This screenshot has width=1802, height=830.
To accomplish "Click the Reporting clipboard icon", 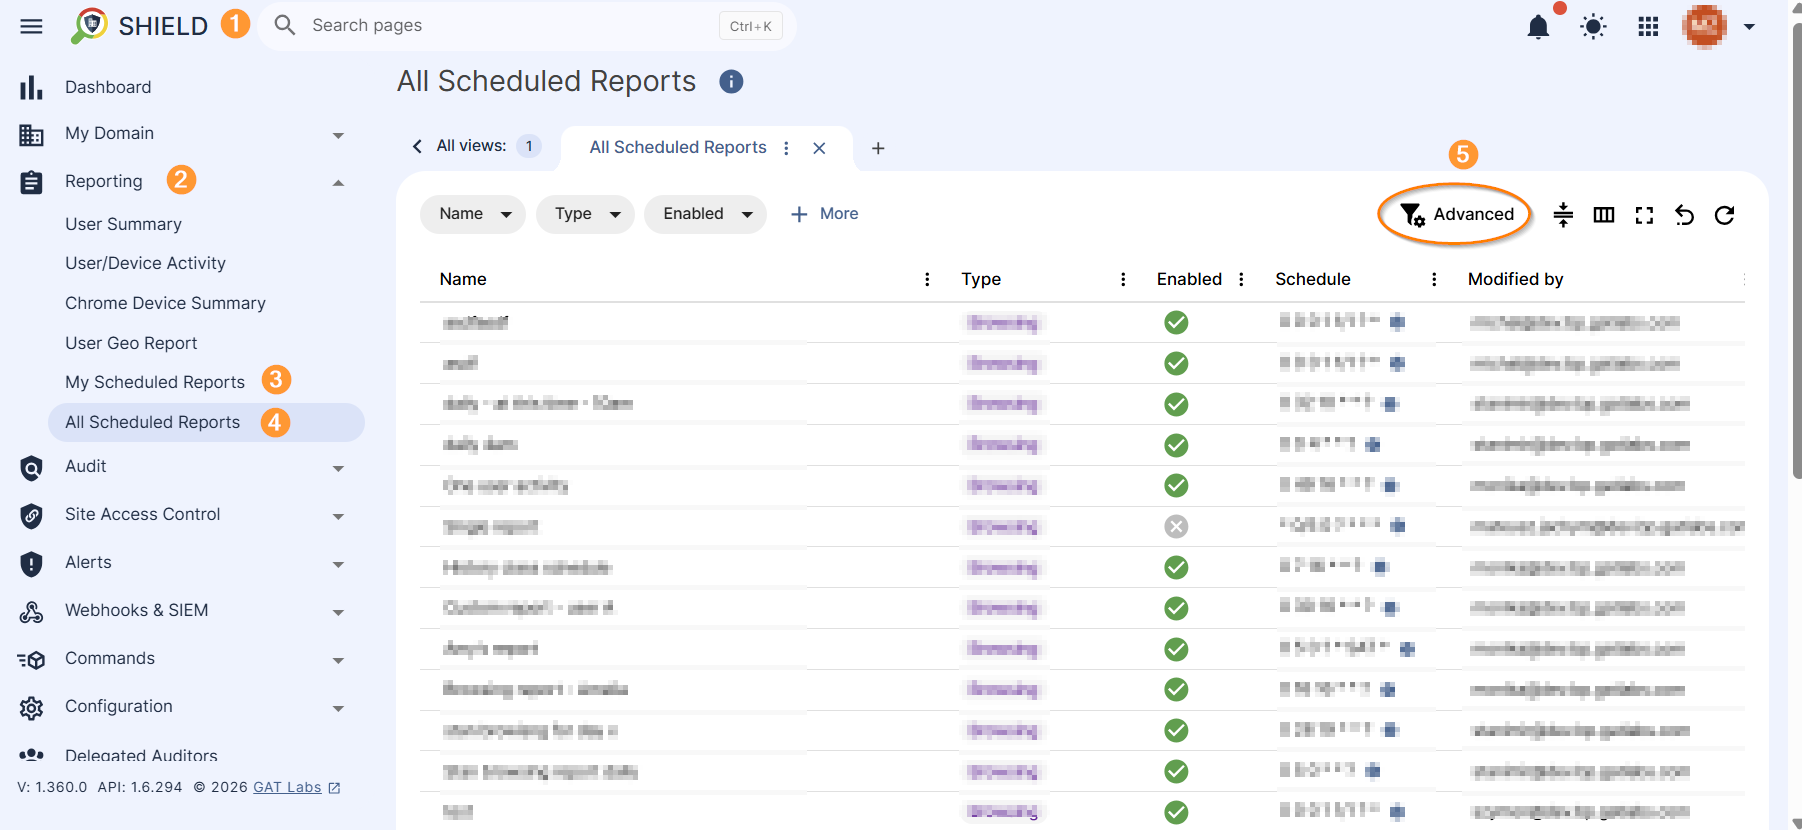I will click(32, 183).
